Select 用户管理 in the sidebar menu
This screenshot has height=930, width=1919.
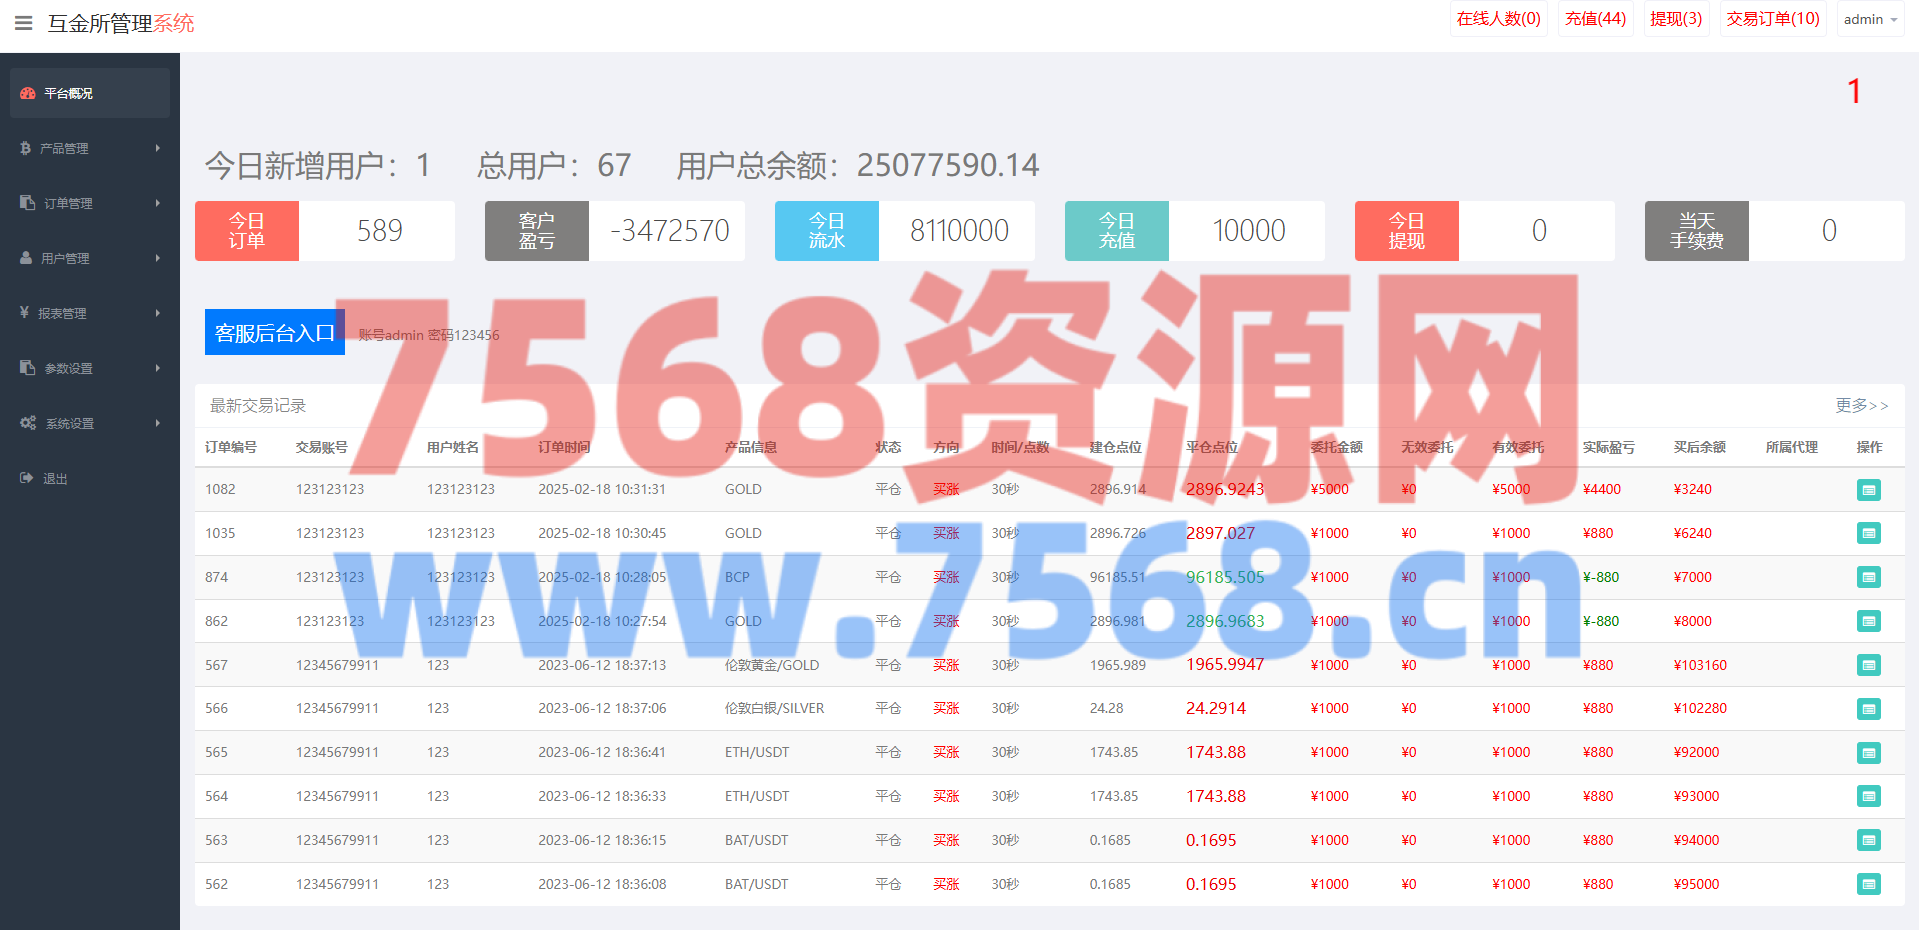click(65, 258)
